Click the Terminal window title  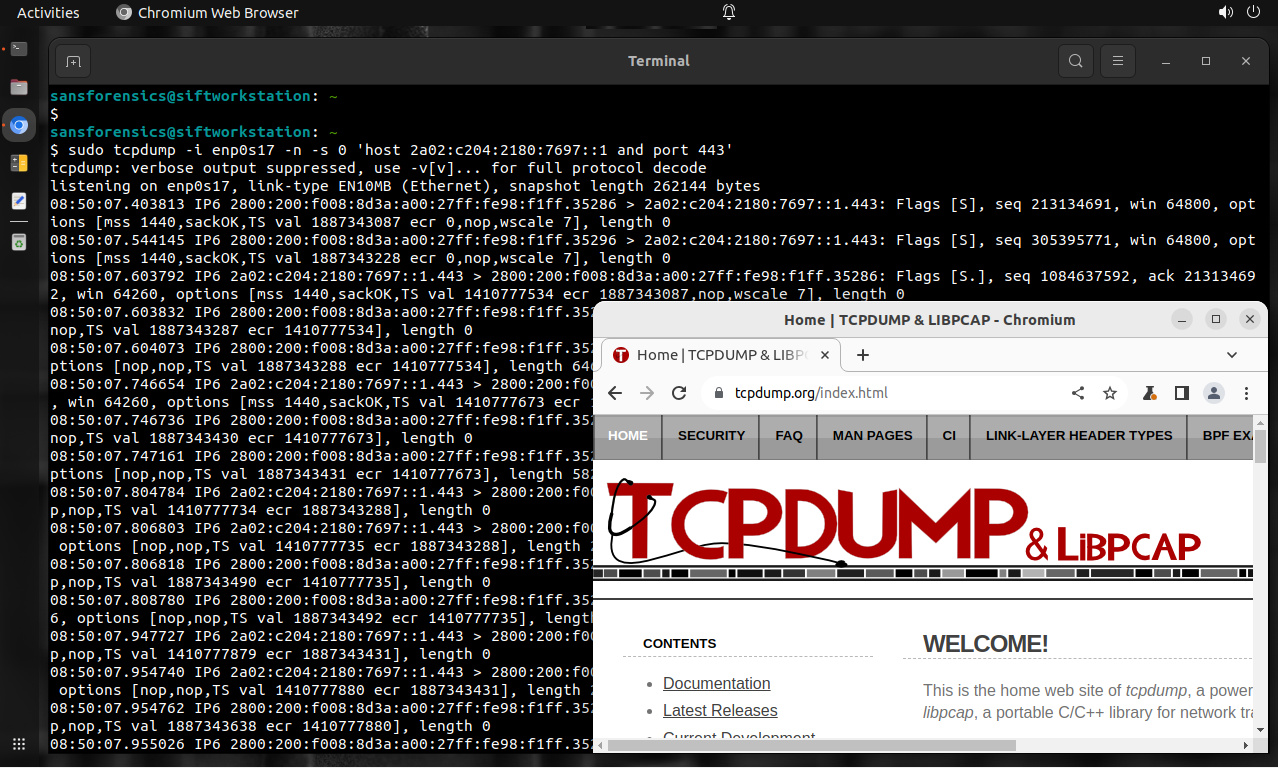coord(659,61)
